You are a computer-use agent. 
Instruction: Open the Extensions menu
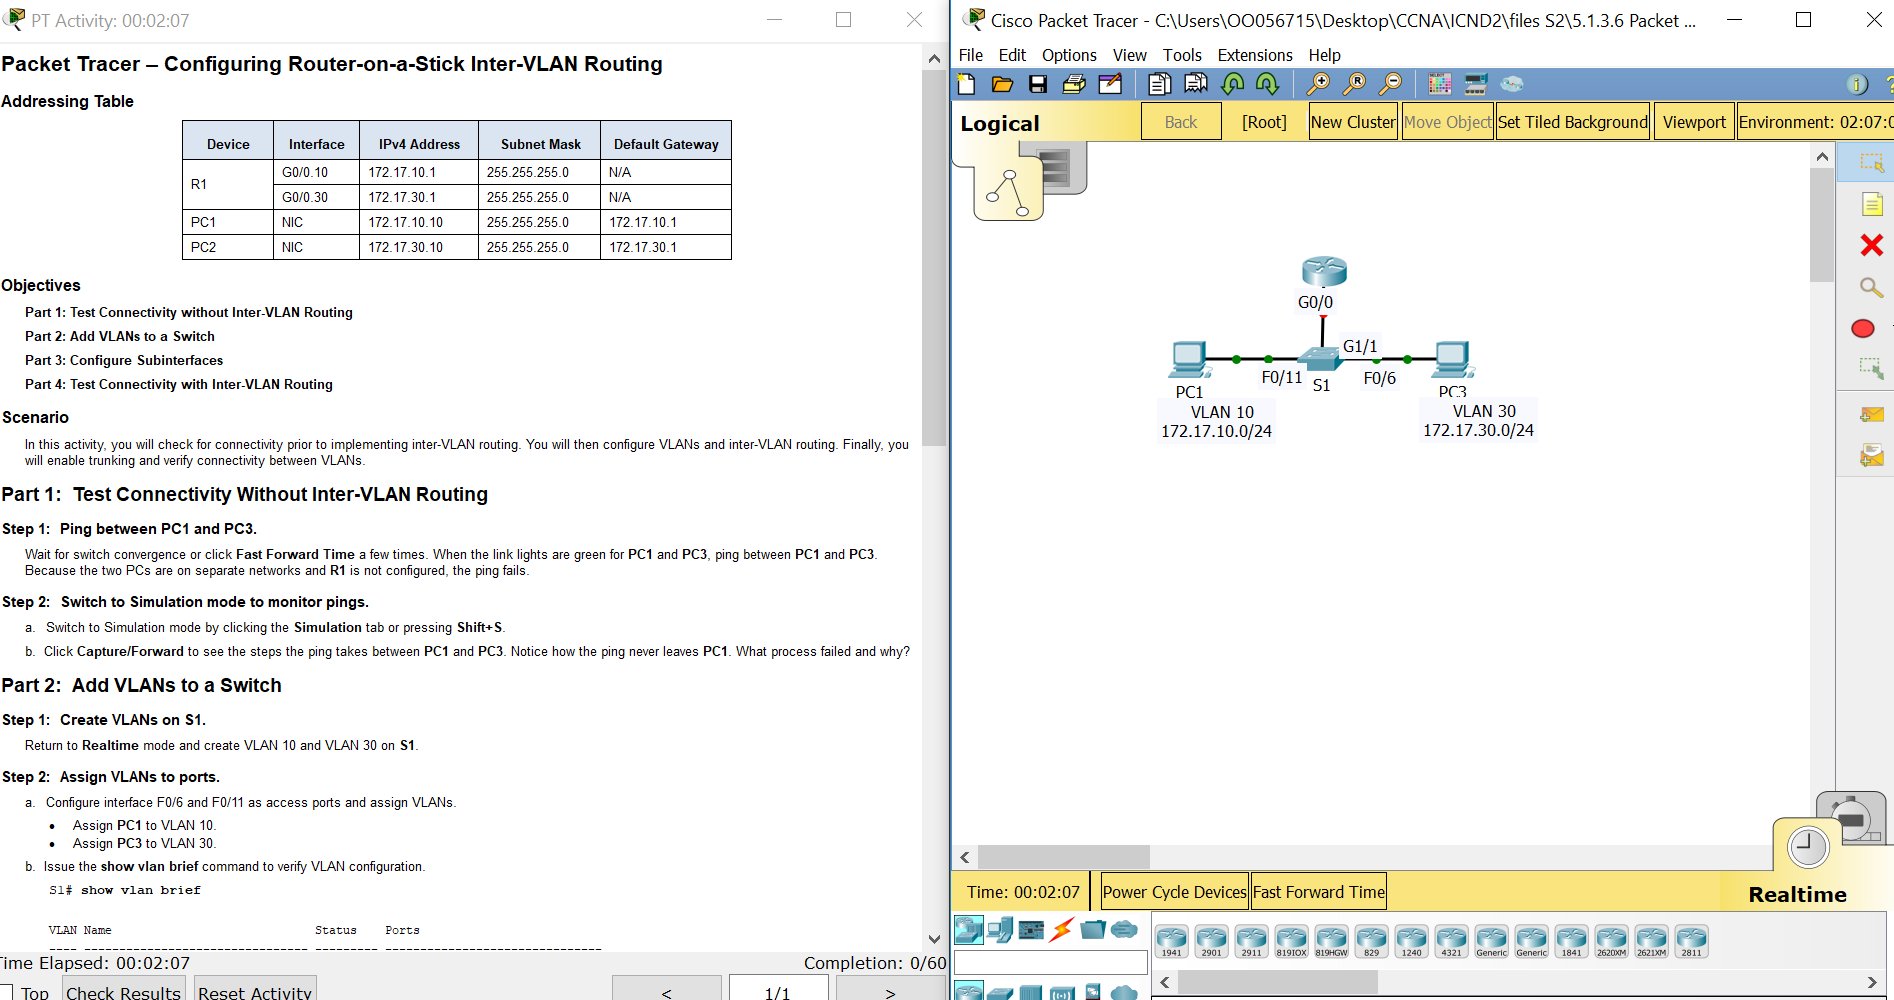click(1255, 55)
